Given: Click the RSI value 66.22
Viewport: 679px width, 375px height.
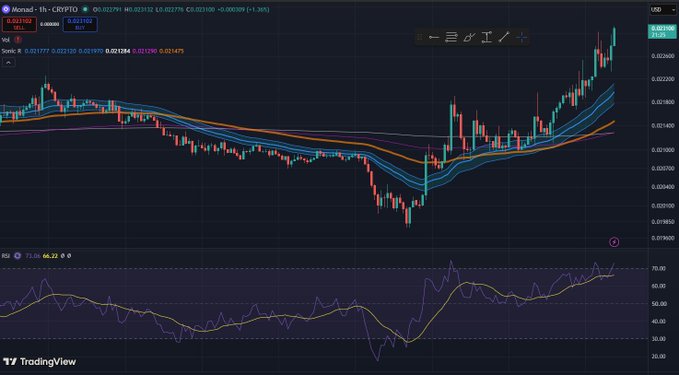Looking at the screenshot, I should click(50, 256).
